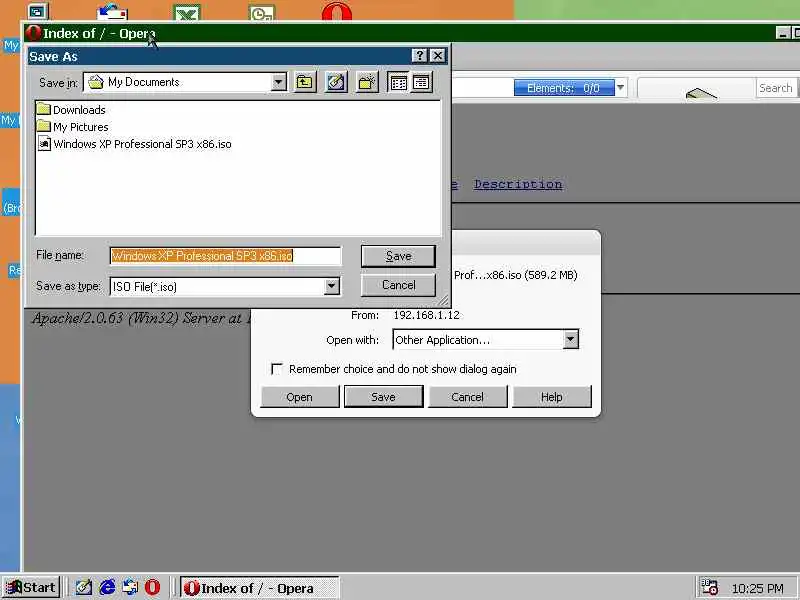The height and width of the screenshot is (600, 800).
Task: Click Save in the download dialog
Action: 384,397
